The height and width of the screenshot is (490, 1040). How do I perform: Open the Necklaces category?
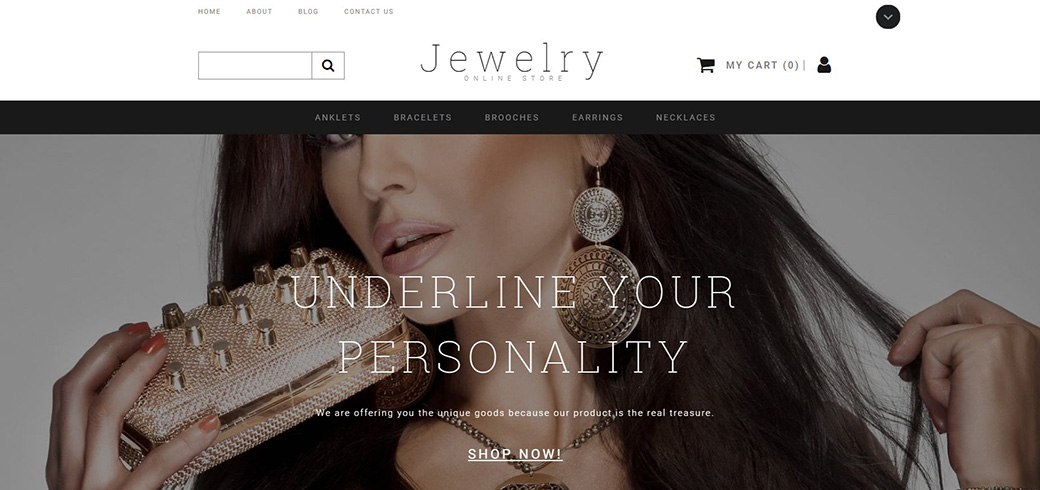[x=686, y=117]
